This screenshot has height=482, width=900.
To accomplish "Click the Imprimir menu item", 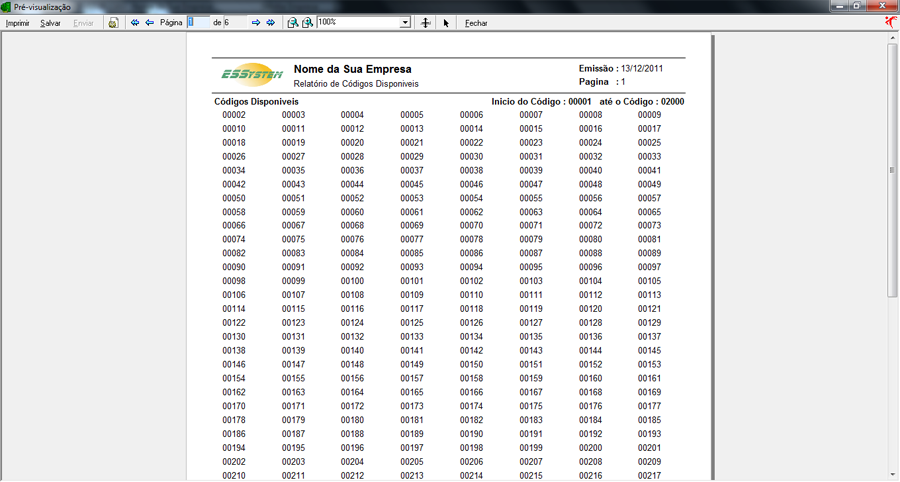I will click(18, 22).
